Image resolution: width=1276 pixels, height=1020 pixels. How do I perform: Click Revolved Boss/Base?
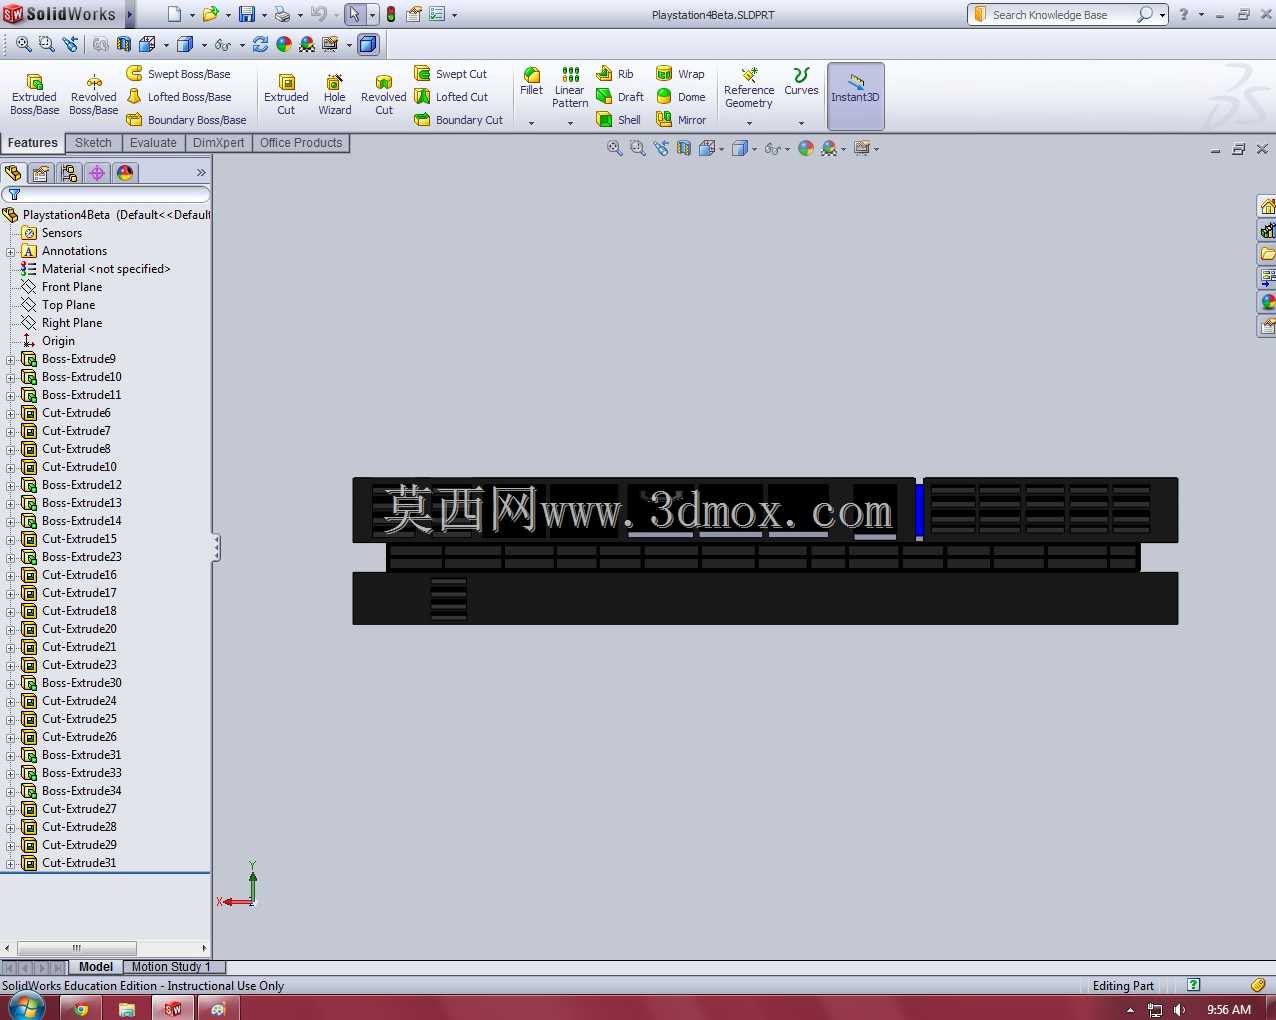pyautogui.click(x=93, y=94)
